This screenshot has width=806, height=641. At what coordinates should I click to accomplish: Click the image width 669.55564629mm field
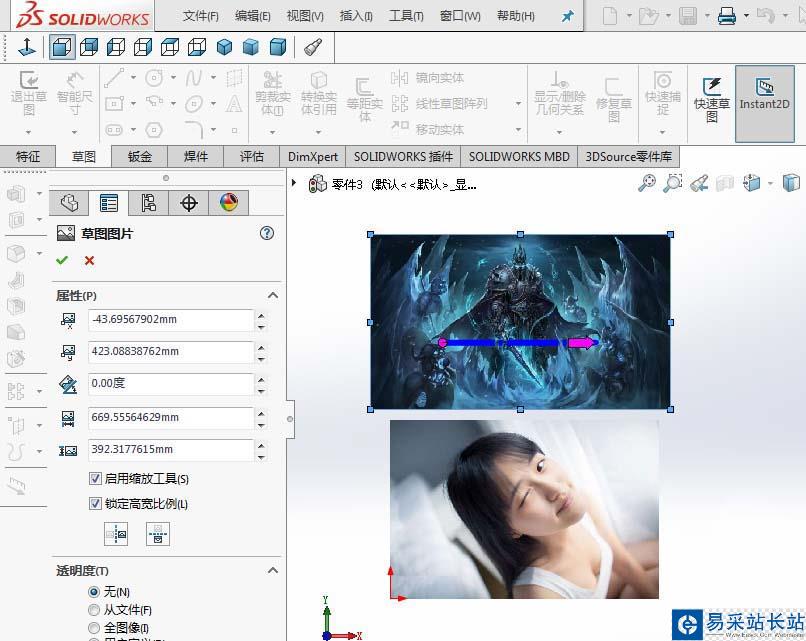(x=171, y=417)
